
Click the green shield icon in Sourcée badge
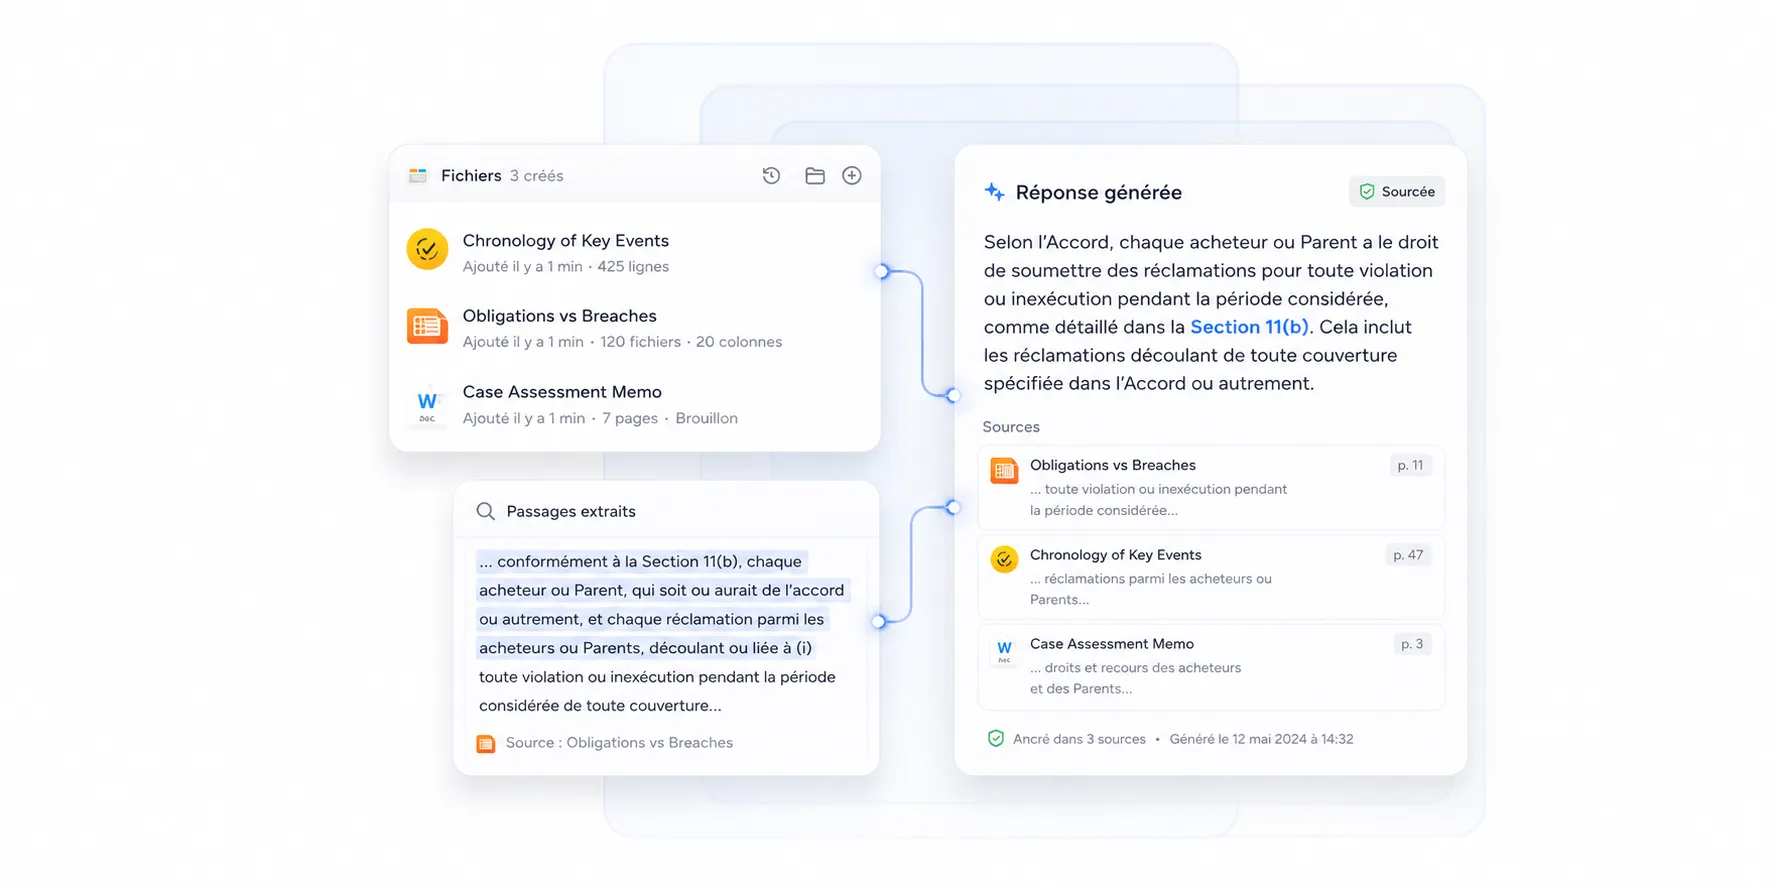[1367, 192]
